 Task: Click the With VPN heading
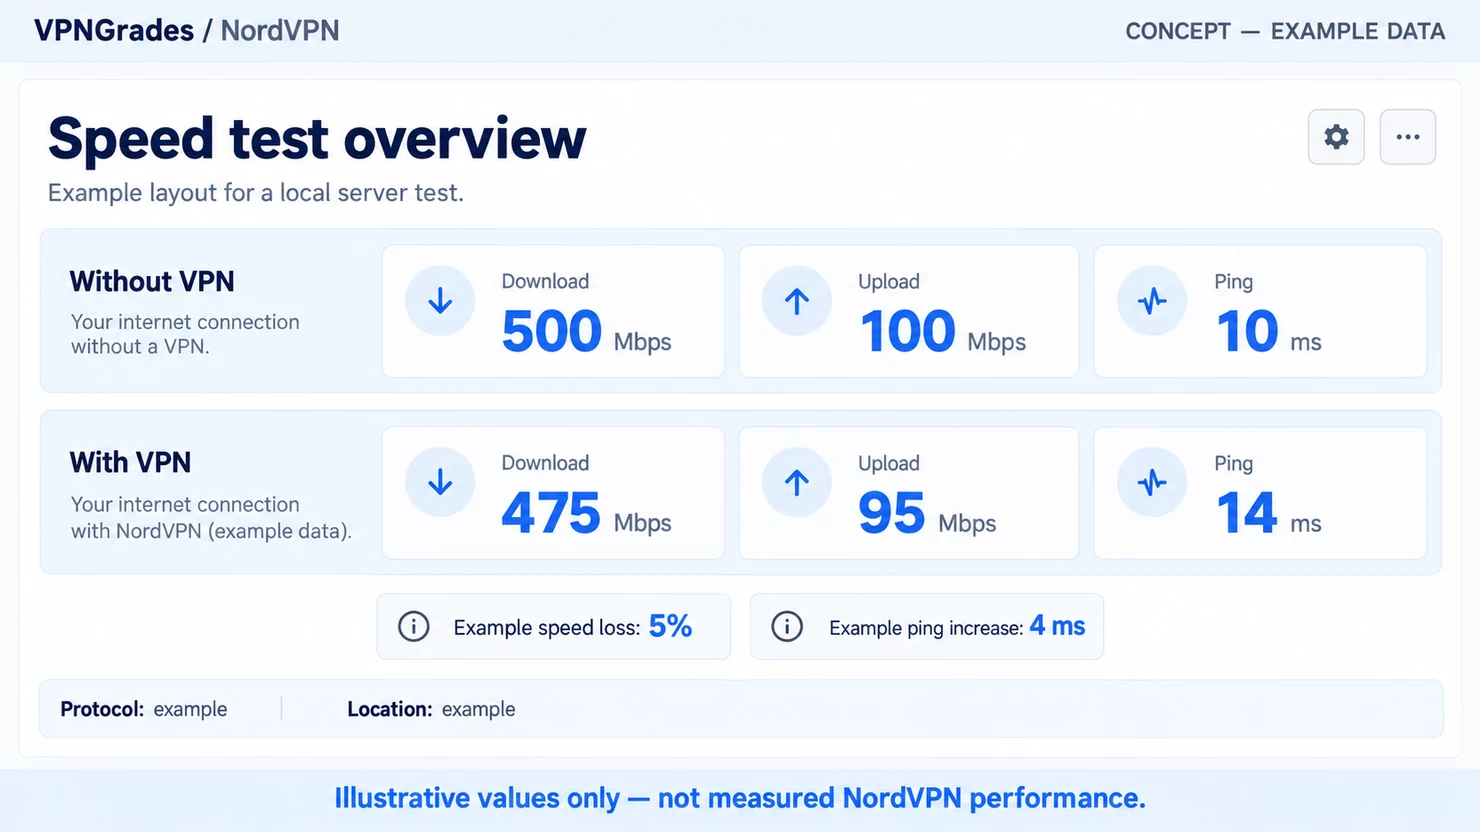[x=130, y=462]
